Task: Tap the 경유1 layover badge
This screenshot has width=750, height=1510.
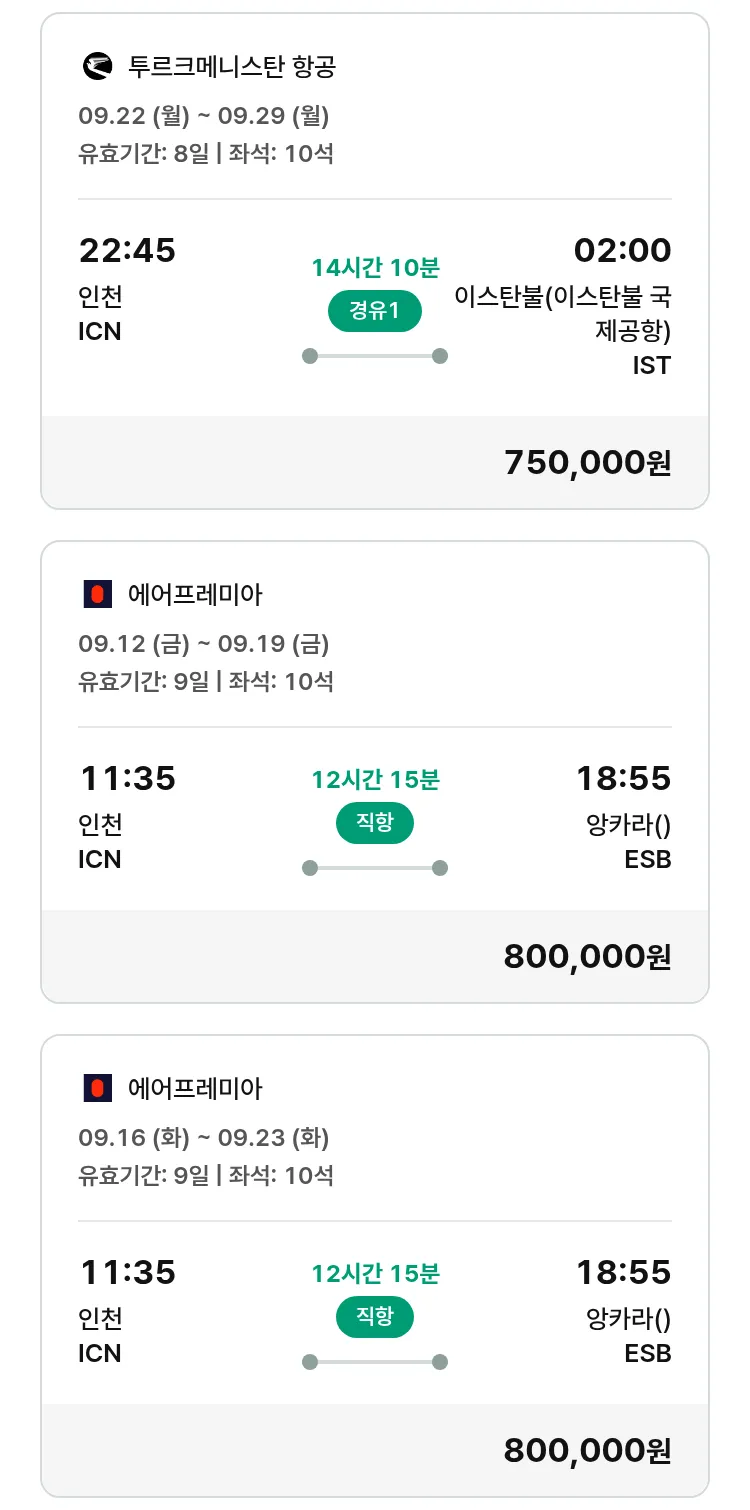Action: 375,311
